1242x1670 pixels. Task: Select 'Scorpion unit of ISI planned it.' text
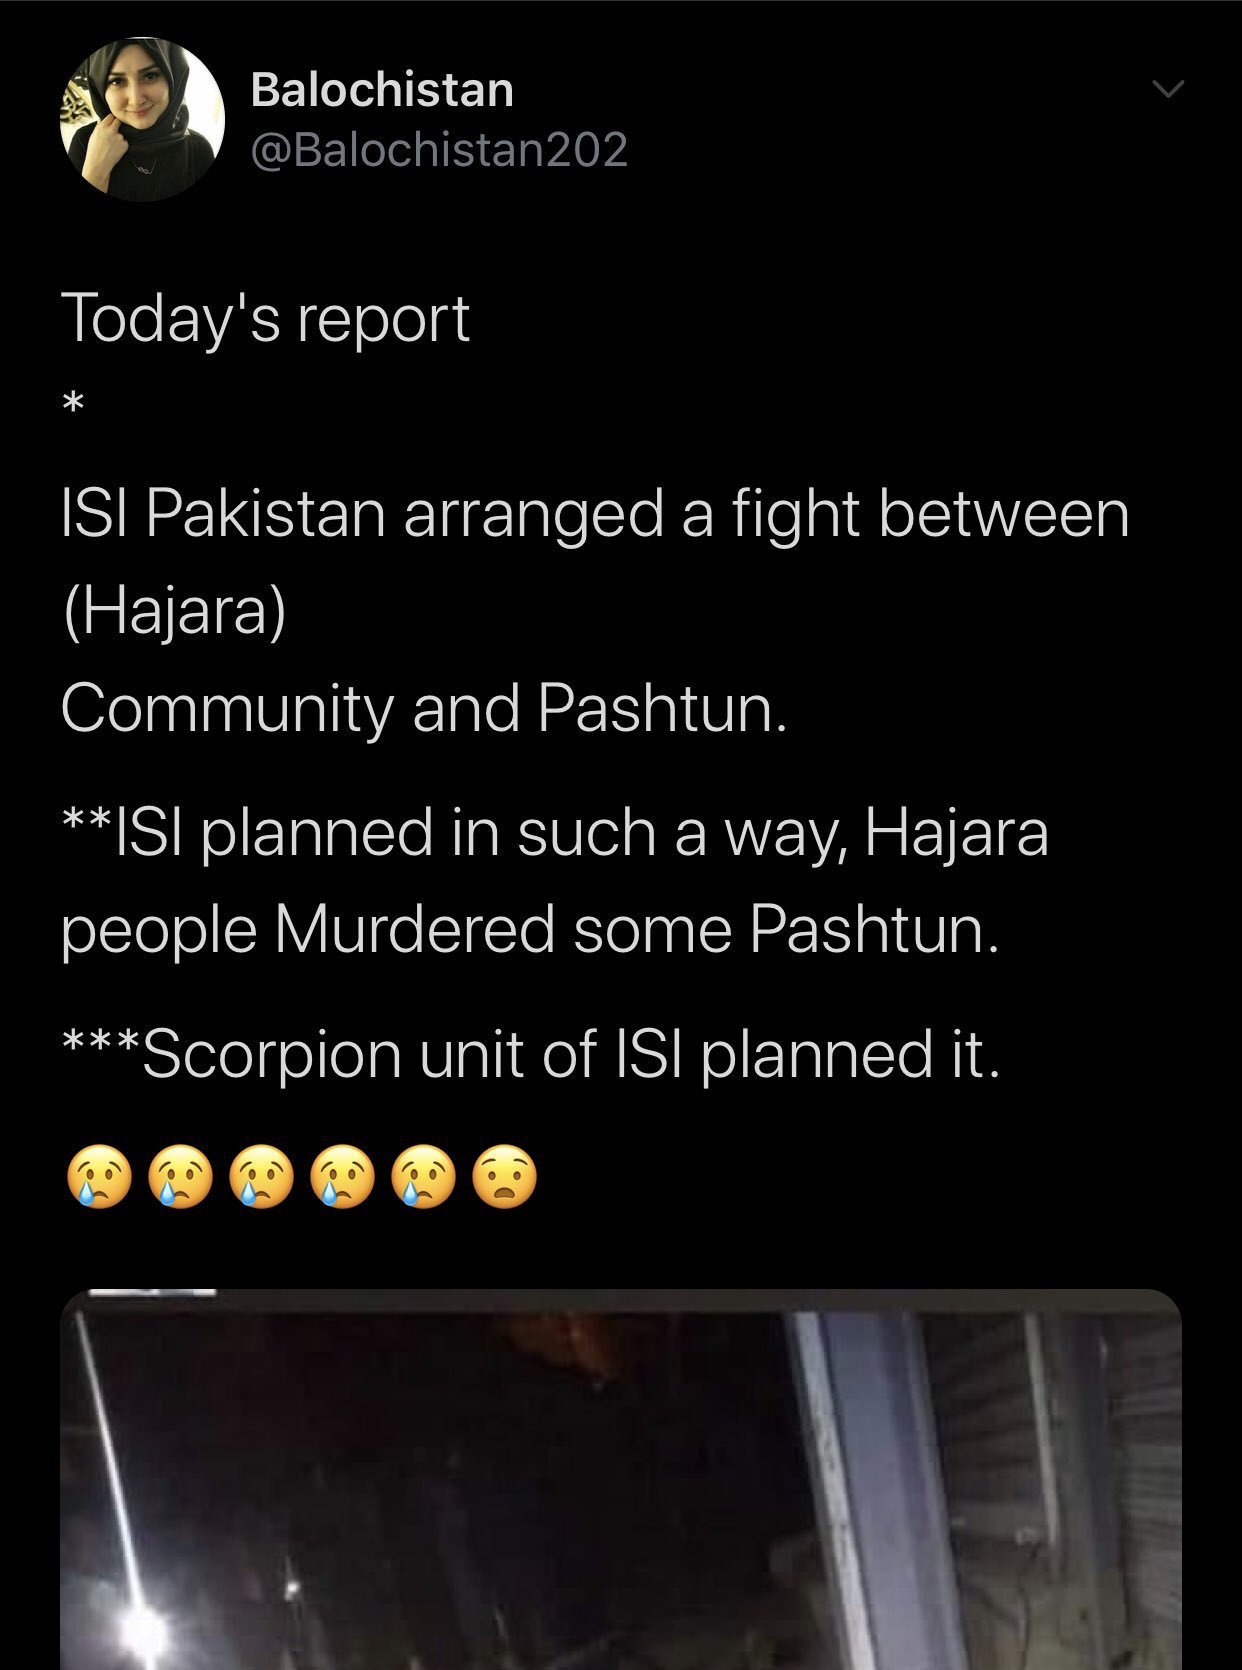pyautogui.click(x=530, y=1055)
